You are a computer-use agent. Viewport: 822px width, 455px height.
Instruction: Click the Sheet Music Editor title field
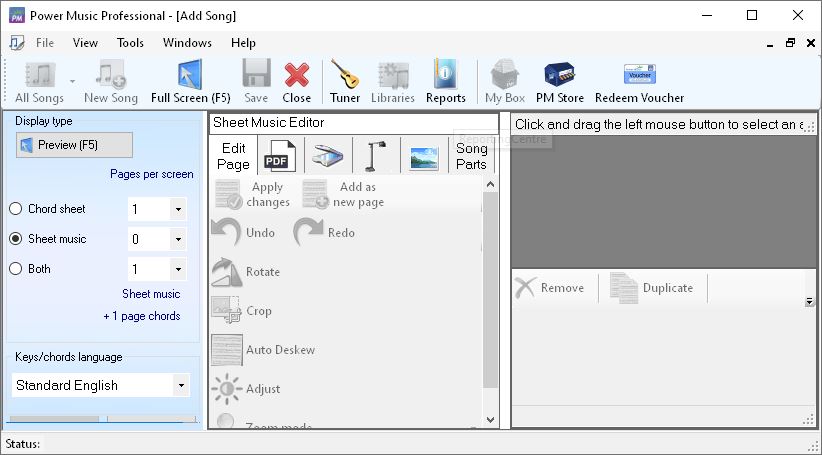click(354, 123)
